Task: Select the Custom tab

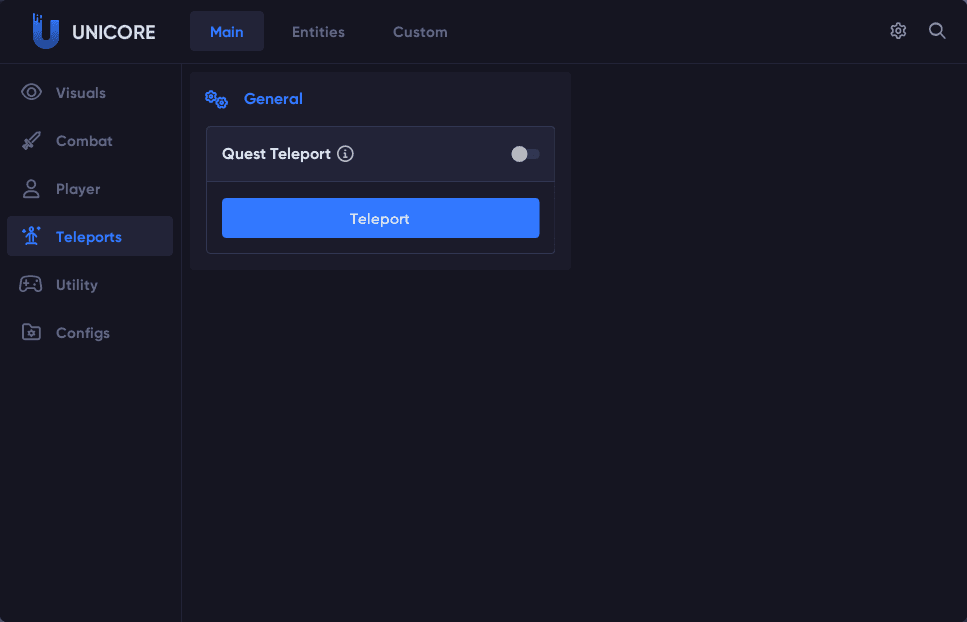Action: [420, 32]
